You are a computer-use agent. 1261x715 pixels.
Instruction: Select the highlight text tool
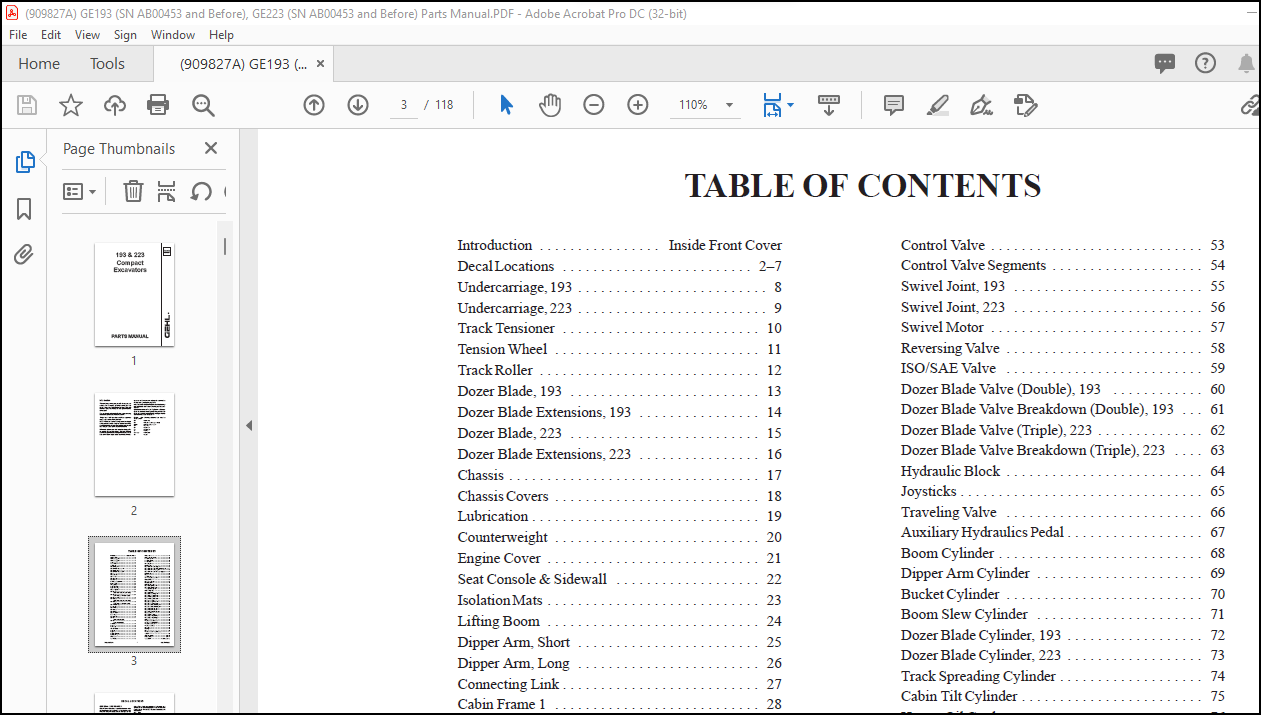[x=937, y=105]
